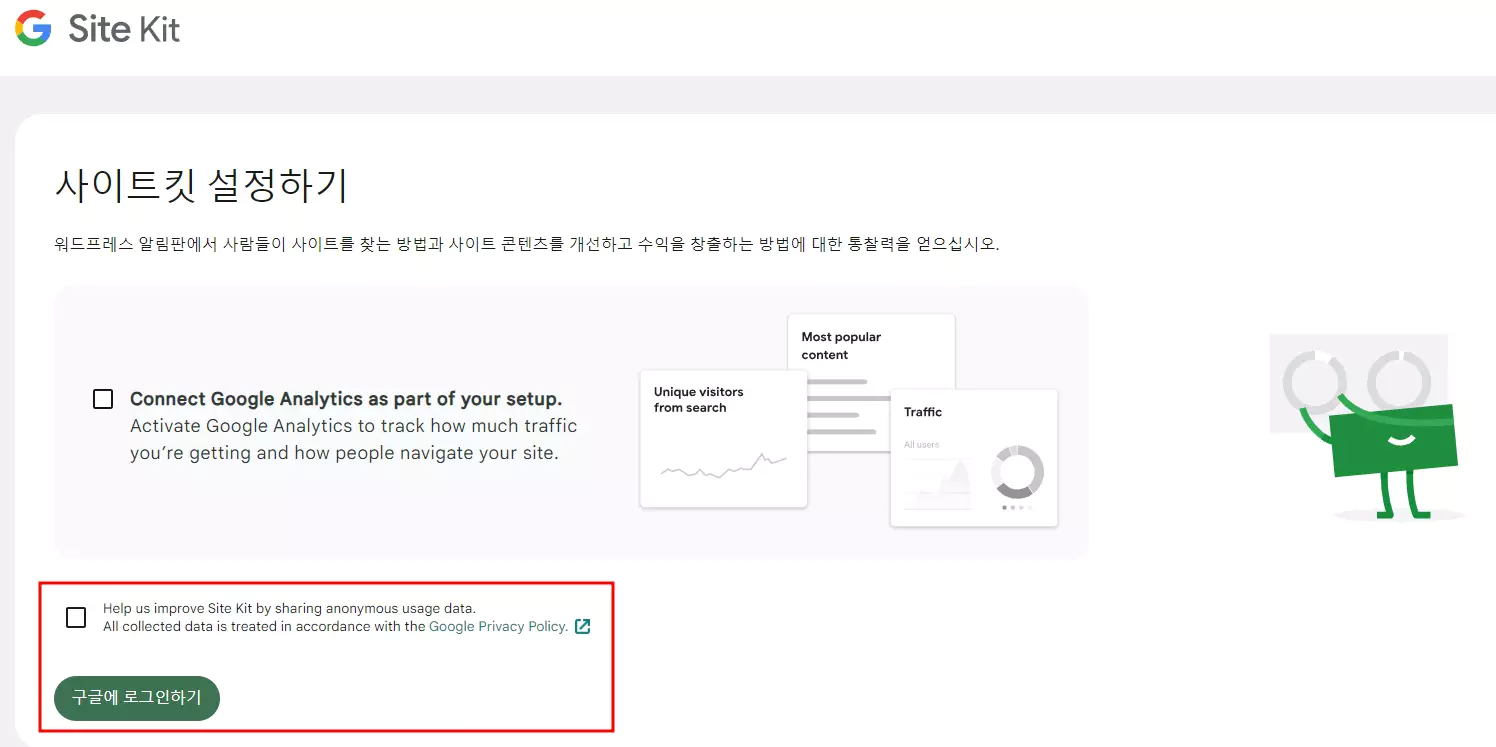Open the Google Privacy Policy external-link icon

[583, 627]
